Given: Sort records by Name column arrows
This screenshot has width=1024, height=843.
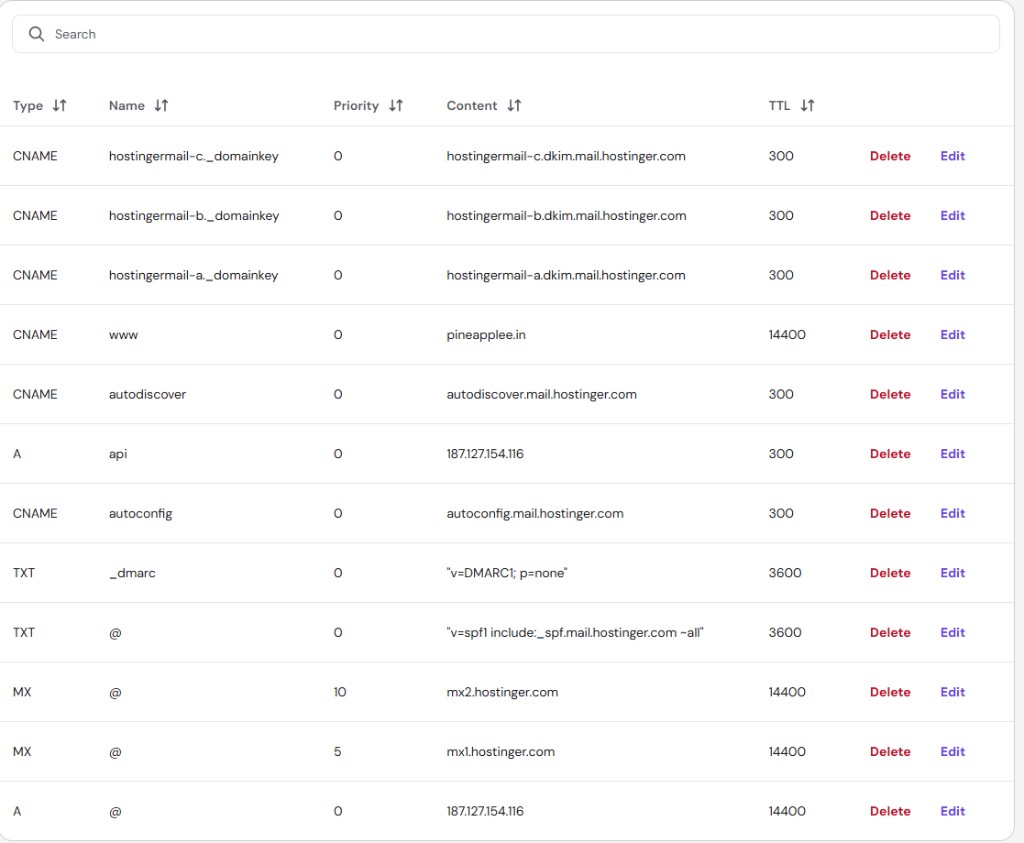Looking at the screenshot, I should click(161, 105).
